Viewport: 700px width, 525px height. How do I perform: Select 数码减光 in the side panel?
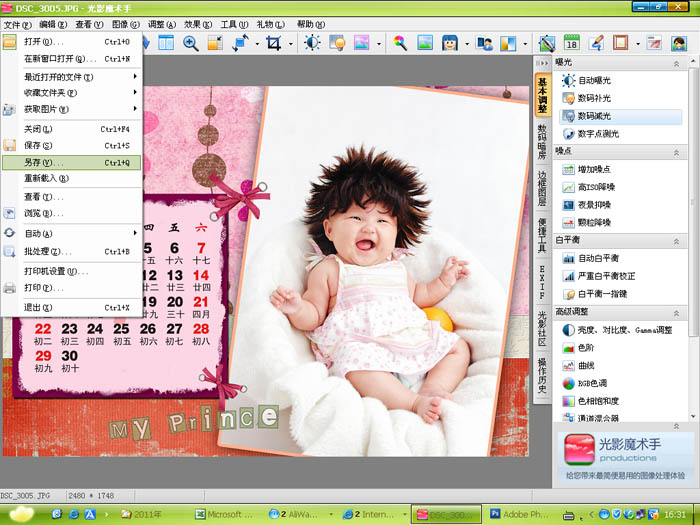621,116
